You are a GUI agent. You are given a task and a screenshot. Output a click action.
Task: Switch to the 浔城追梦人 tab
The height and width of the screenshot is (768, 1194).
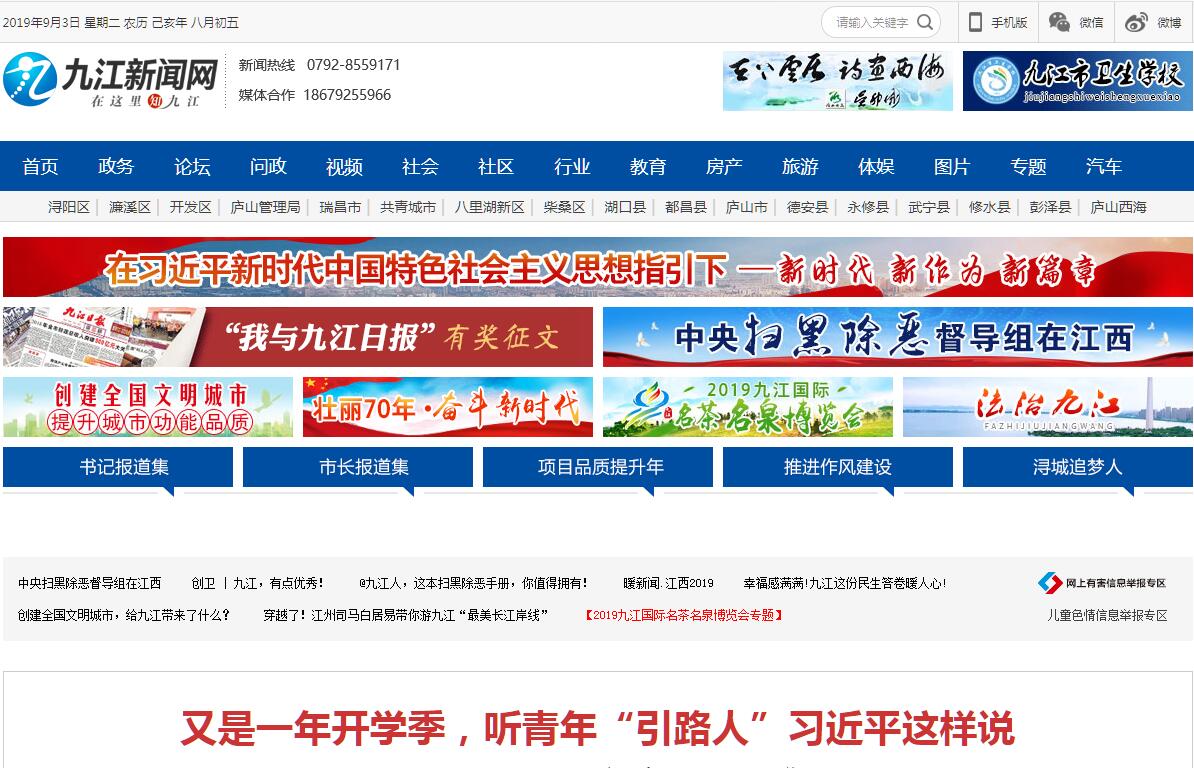click(1077, 467)
